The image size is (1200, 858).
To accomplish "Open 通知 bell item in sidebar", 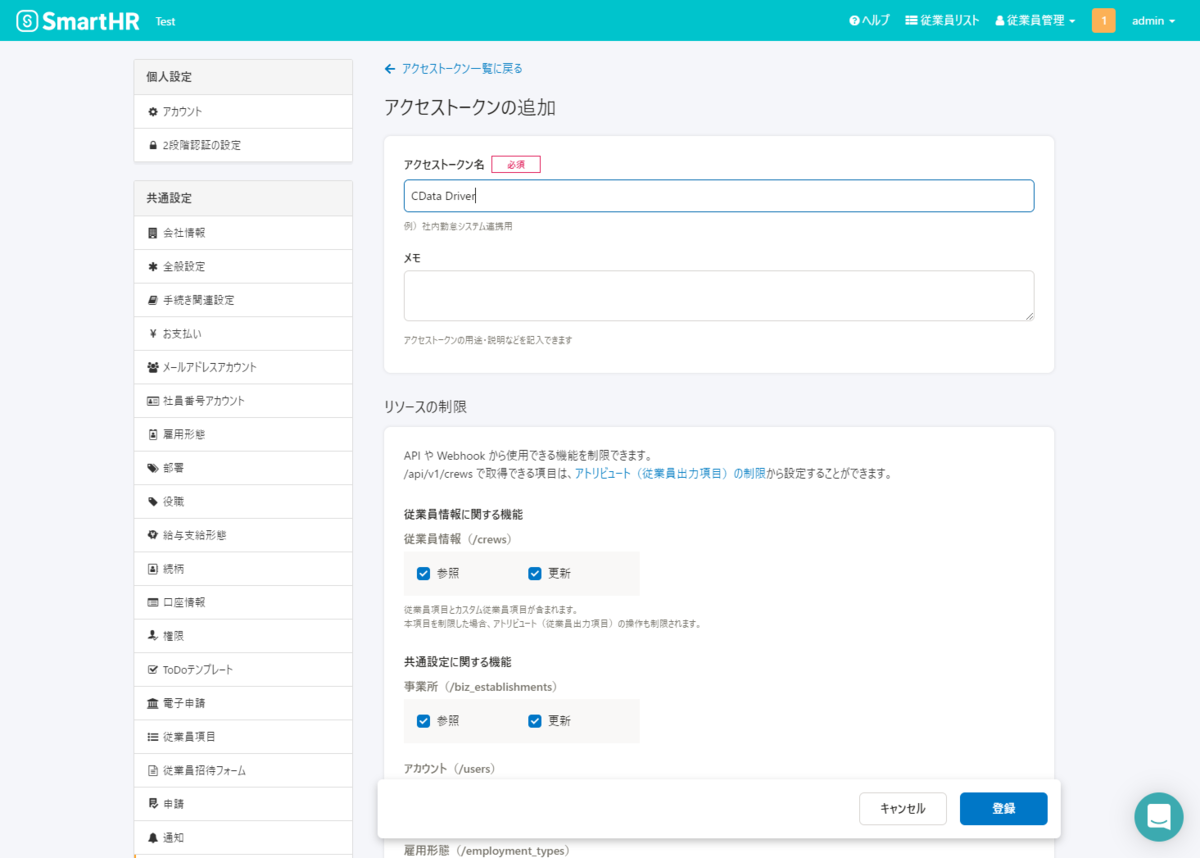I will (x=243, y=837).
